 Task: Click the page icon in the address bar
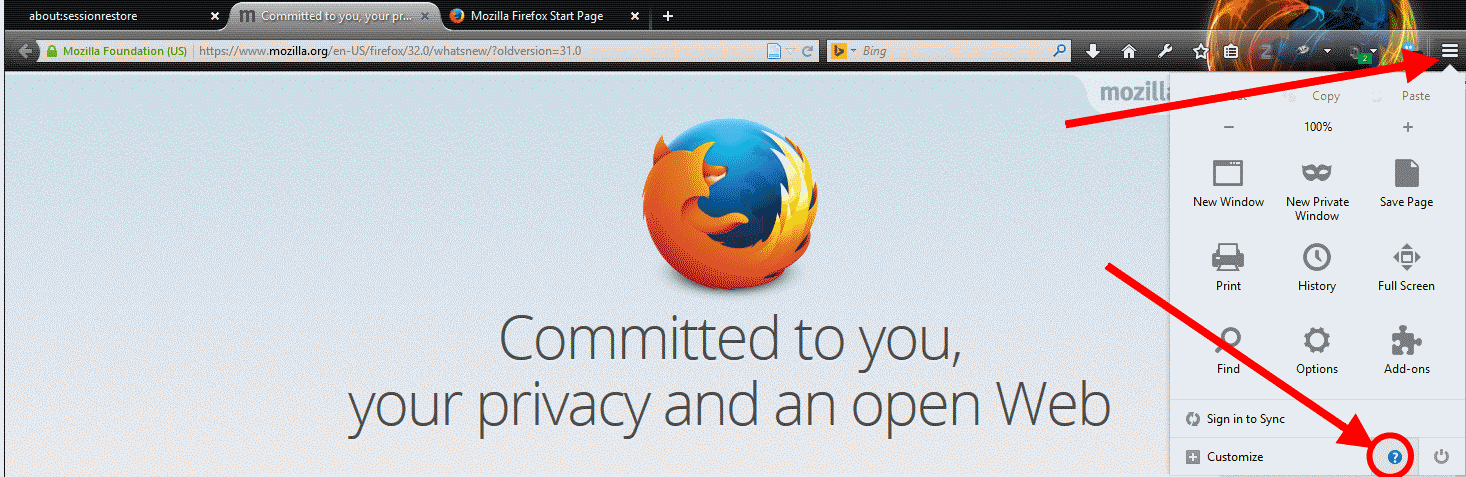[x=773, y=51]
